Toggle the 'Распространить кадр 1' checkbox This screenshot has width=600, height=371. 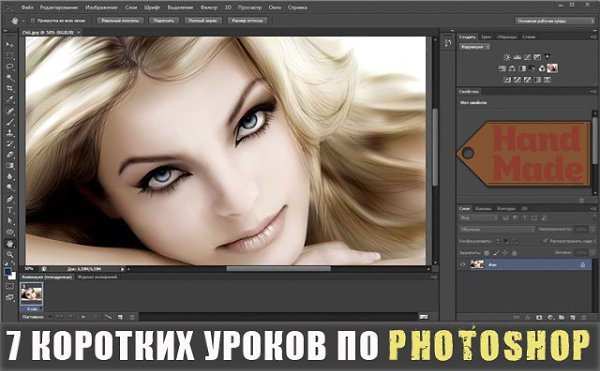tap(545, 241)
